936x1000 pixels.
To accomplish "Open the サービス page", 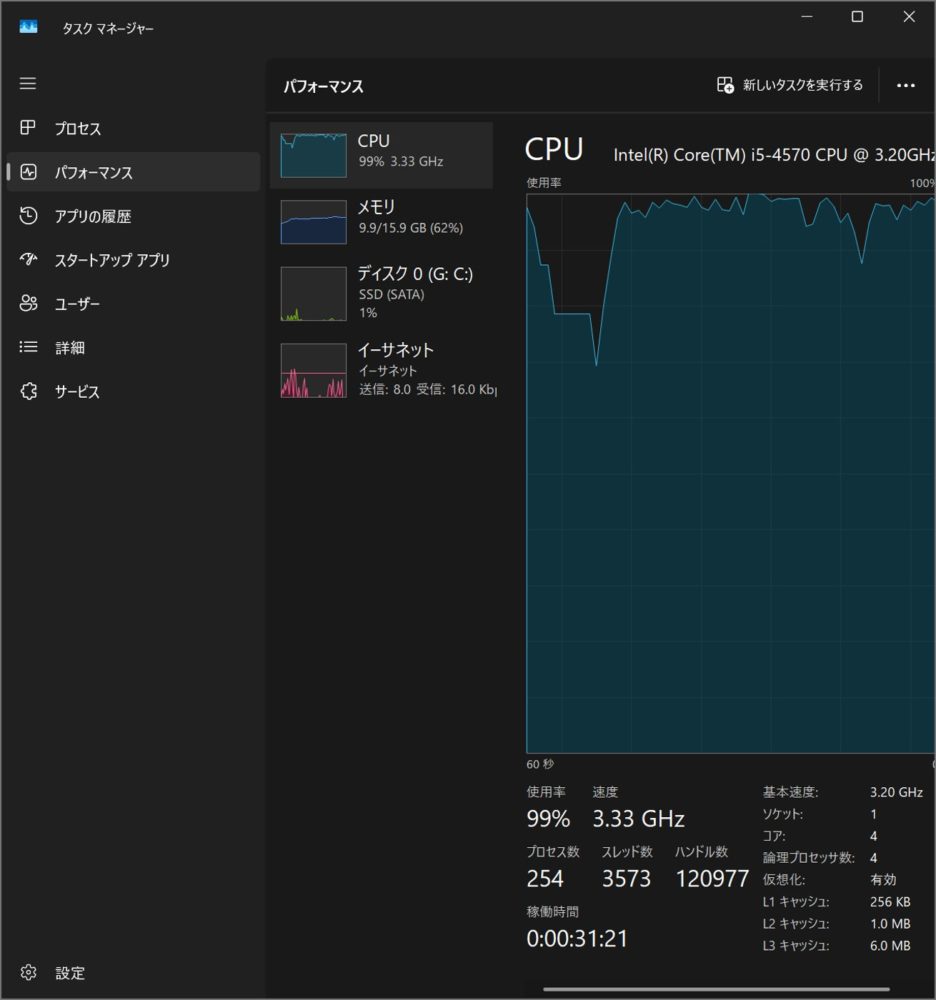I will click(x=133, y=392).
